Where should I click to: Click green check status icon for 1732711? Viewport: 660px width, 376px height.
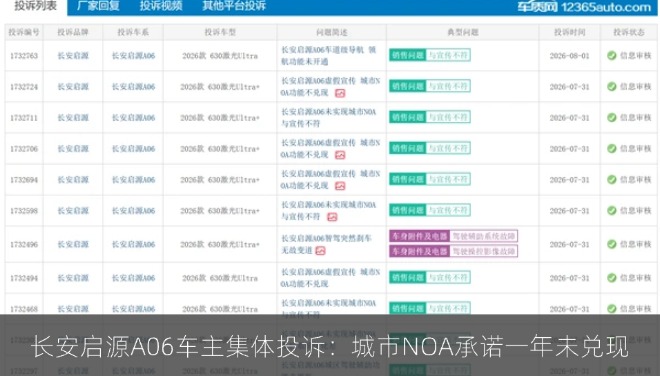pyautogui.click(x=612, y=117)
